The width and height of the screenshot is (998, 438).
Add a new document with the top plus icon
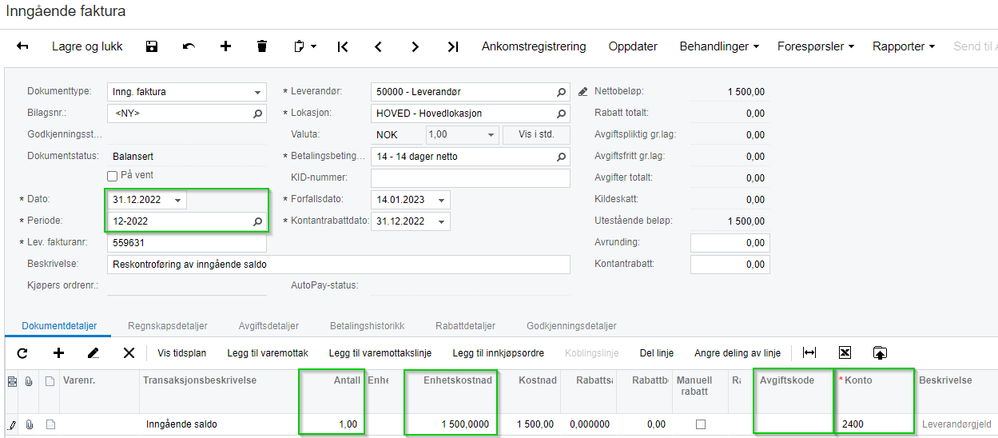[225, 46]
